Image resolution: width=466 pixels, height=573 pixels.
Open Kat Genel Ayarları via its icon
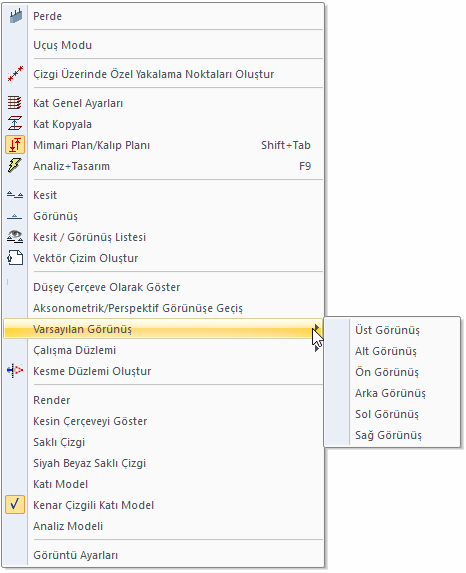[x=15, y=103]
